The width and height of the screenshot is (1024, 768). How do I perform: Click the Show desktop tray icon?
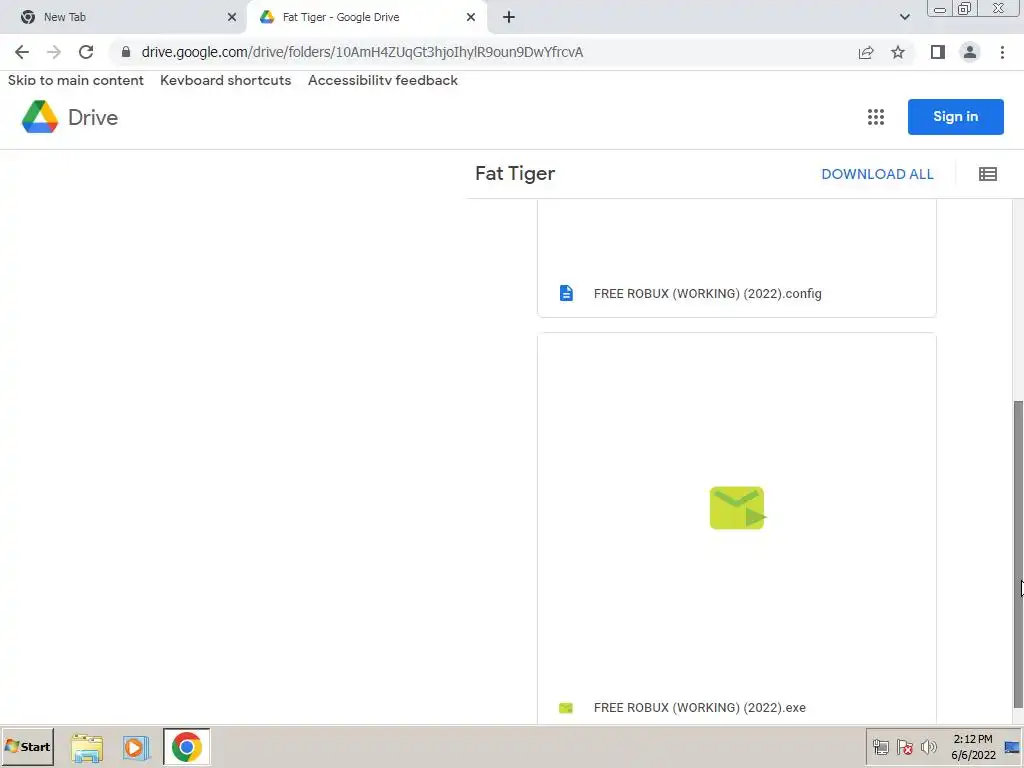point(1012,747)
